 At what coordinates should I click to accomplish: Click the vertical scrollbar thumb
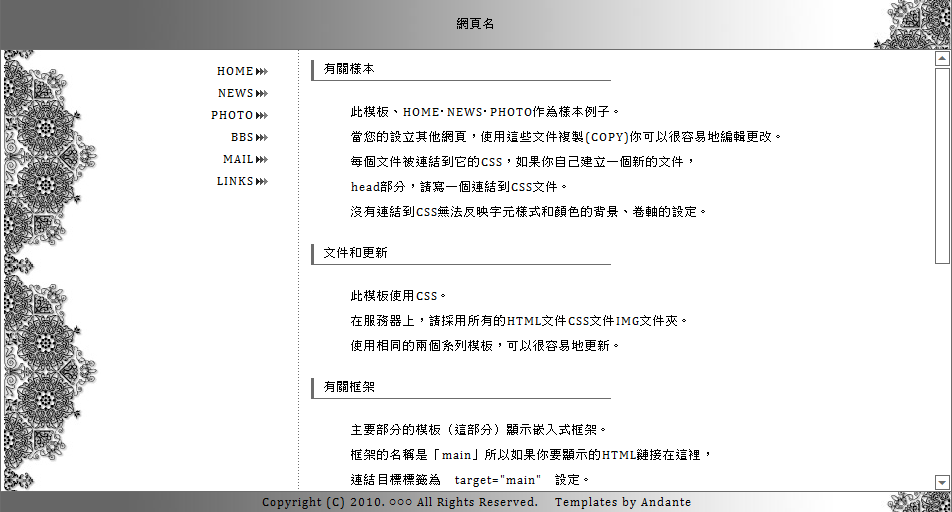942,165
